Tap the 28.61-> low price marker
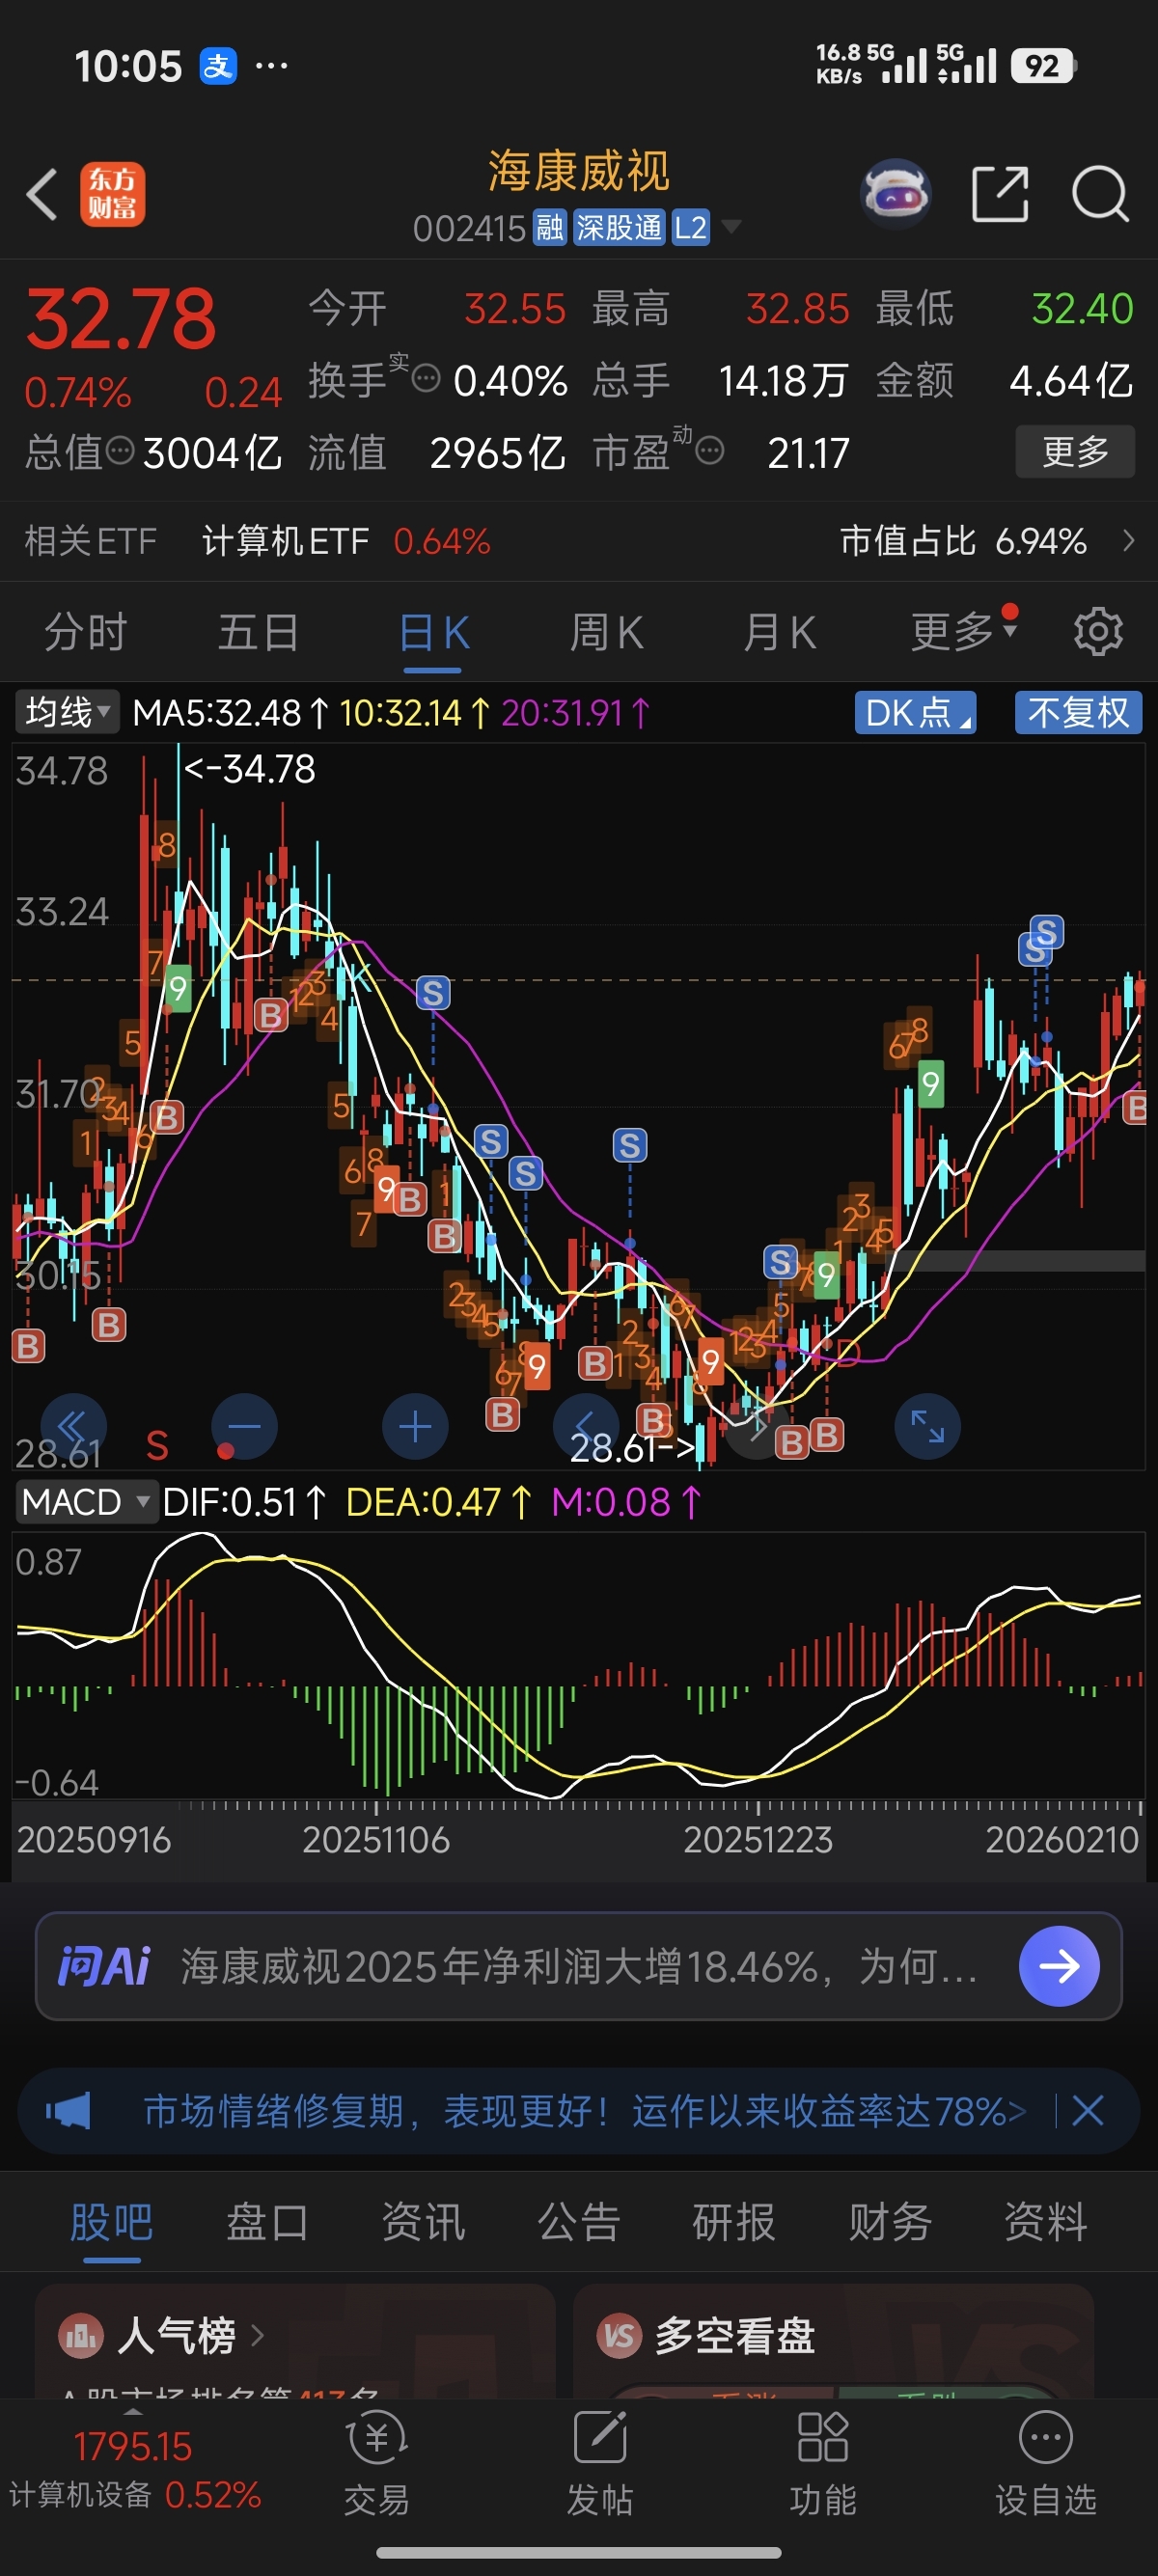Viewport: 1158px width, 2576px height. pos(632,1447)
